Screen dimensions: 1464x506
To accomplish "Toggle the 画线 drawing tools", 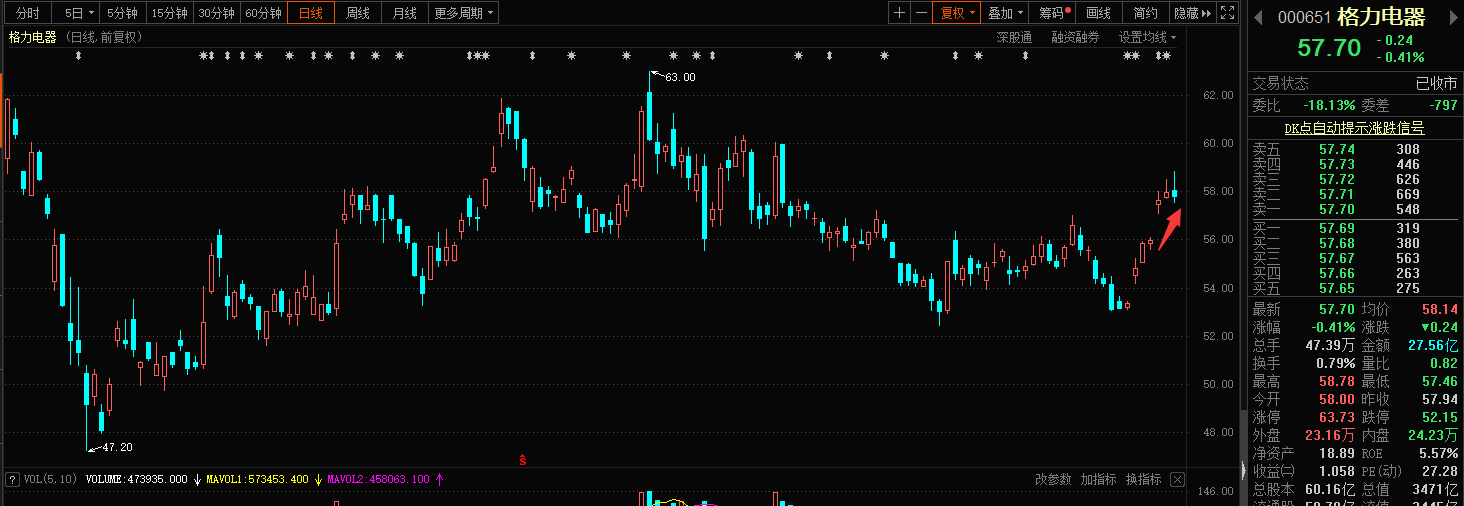I will point(1098,13).
